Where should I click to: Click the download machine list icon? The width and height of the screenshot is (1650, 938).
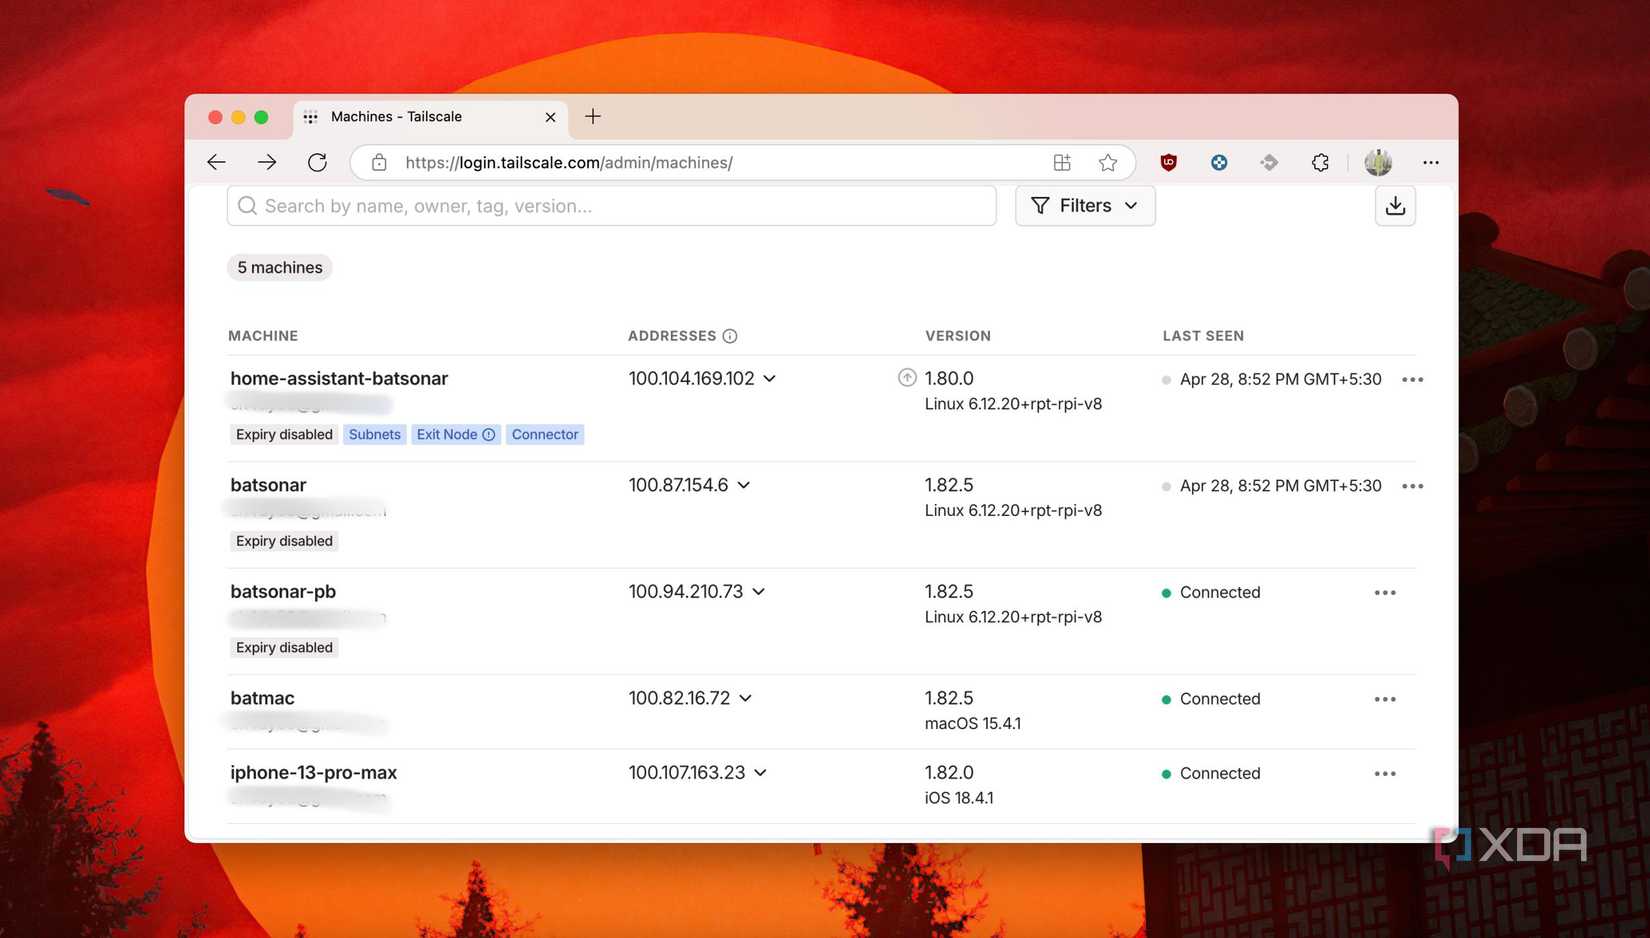[1395, 205]
